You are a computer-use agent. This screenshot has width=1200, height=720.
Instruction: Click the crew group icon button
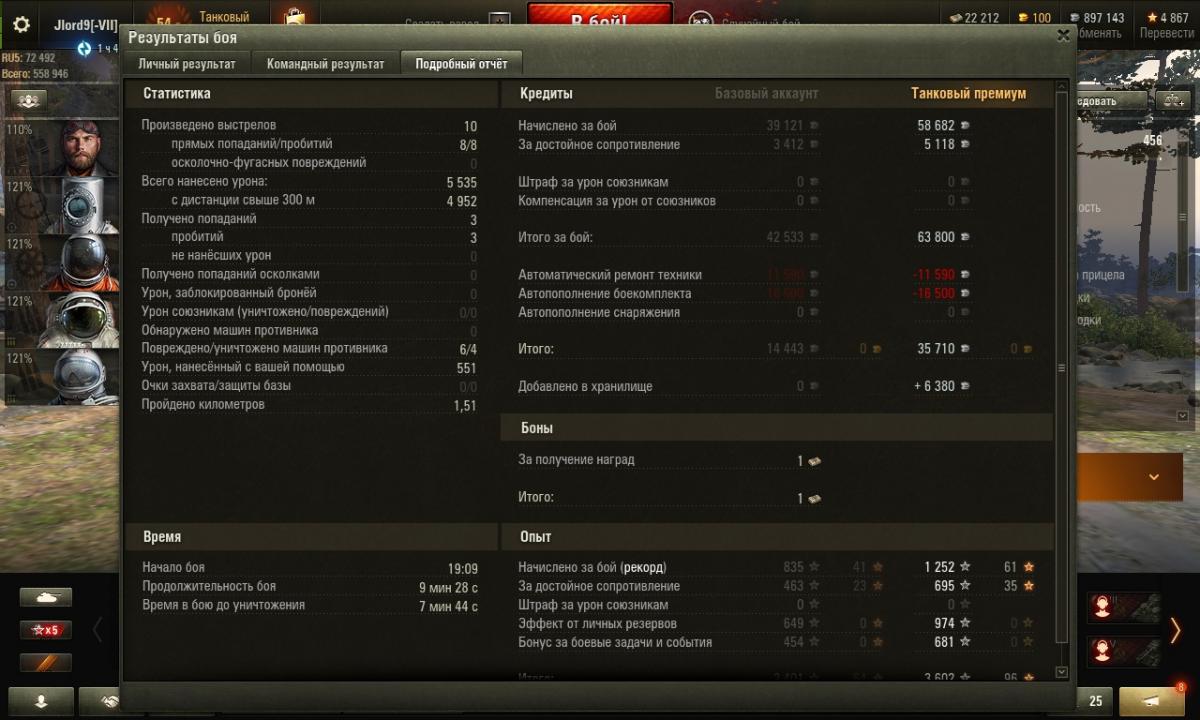point(29,100)
